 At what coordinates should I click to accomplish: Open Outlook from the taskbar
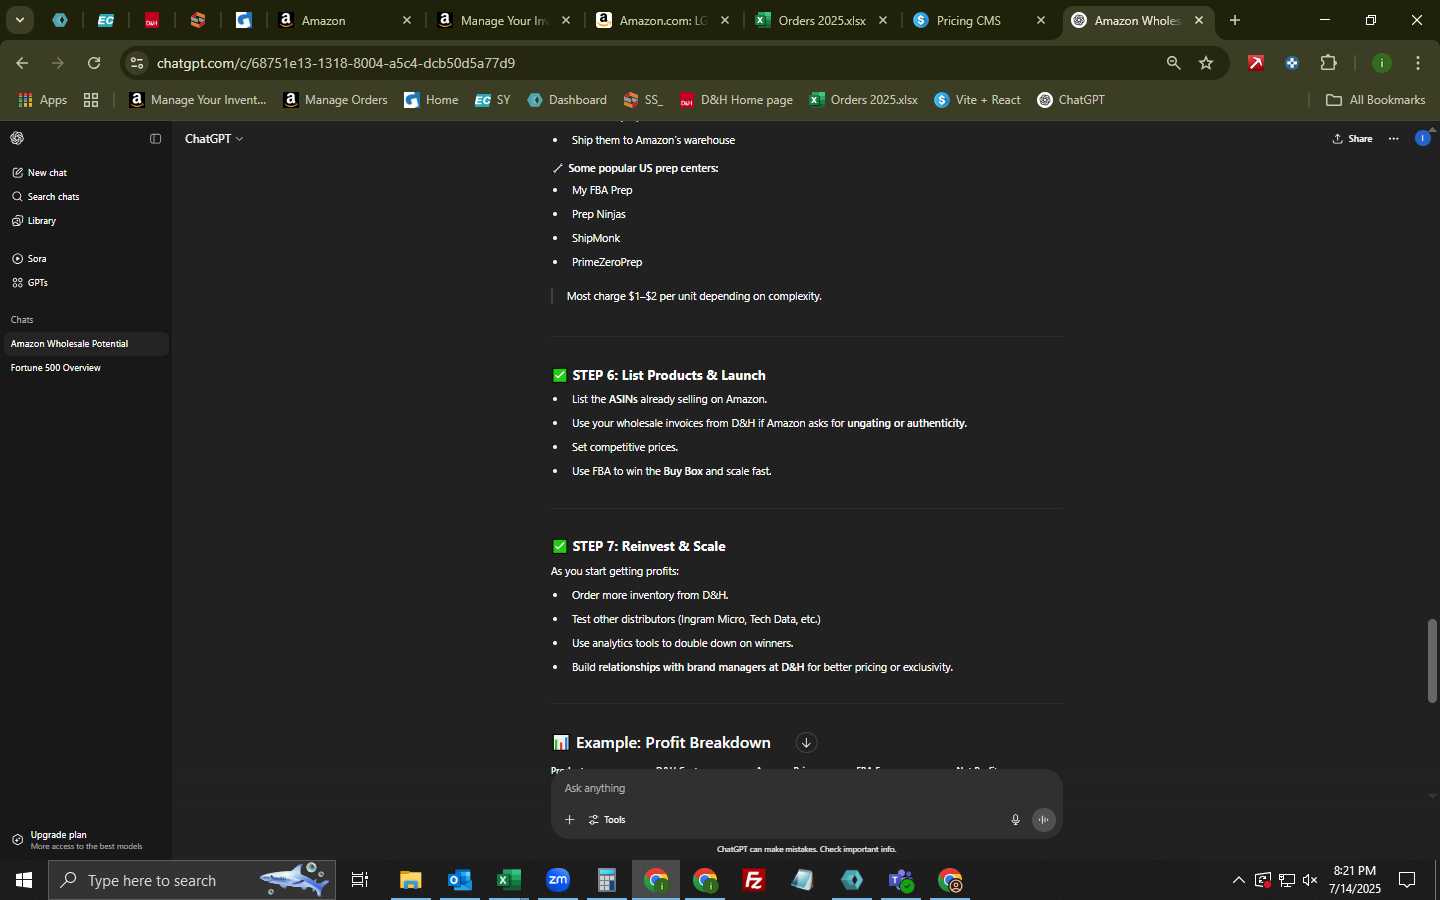click(x=460, y=880)
